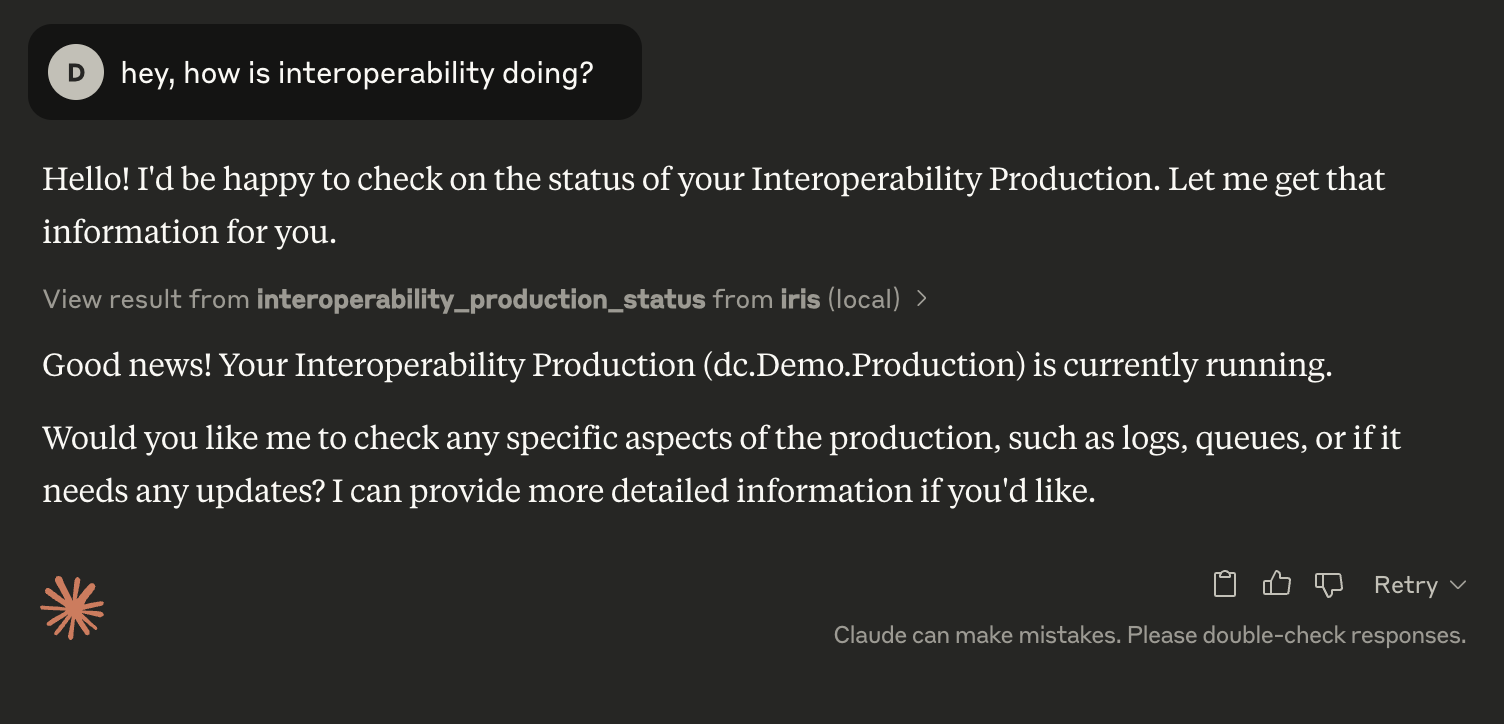Open View result from interoperability_production_status

tap(486, 298)
